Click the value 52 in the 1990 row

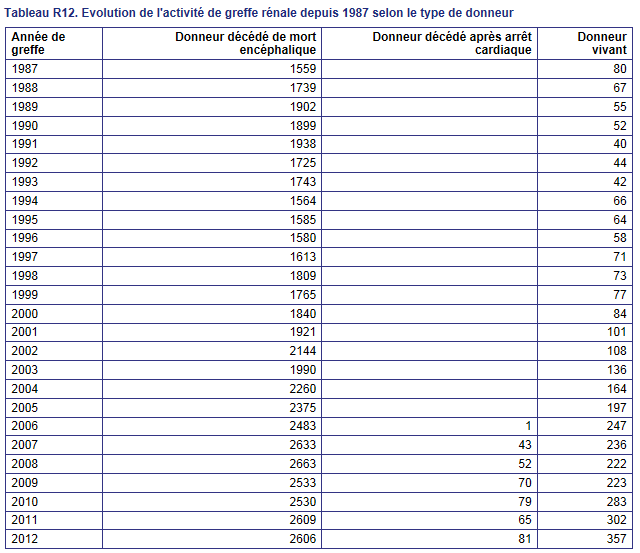(620, 126)
